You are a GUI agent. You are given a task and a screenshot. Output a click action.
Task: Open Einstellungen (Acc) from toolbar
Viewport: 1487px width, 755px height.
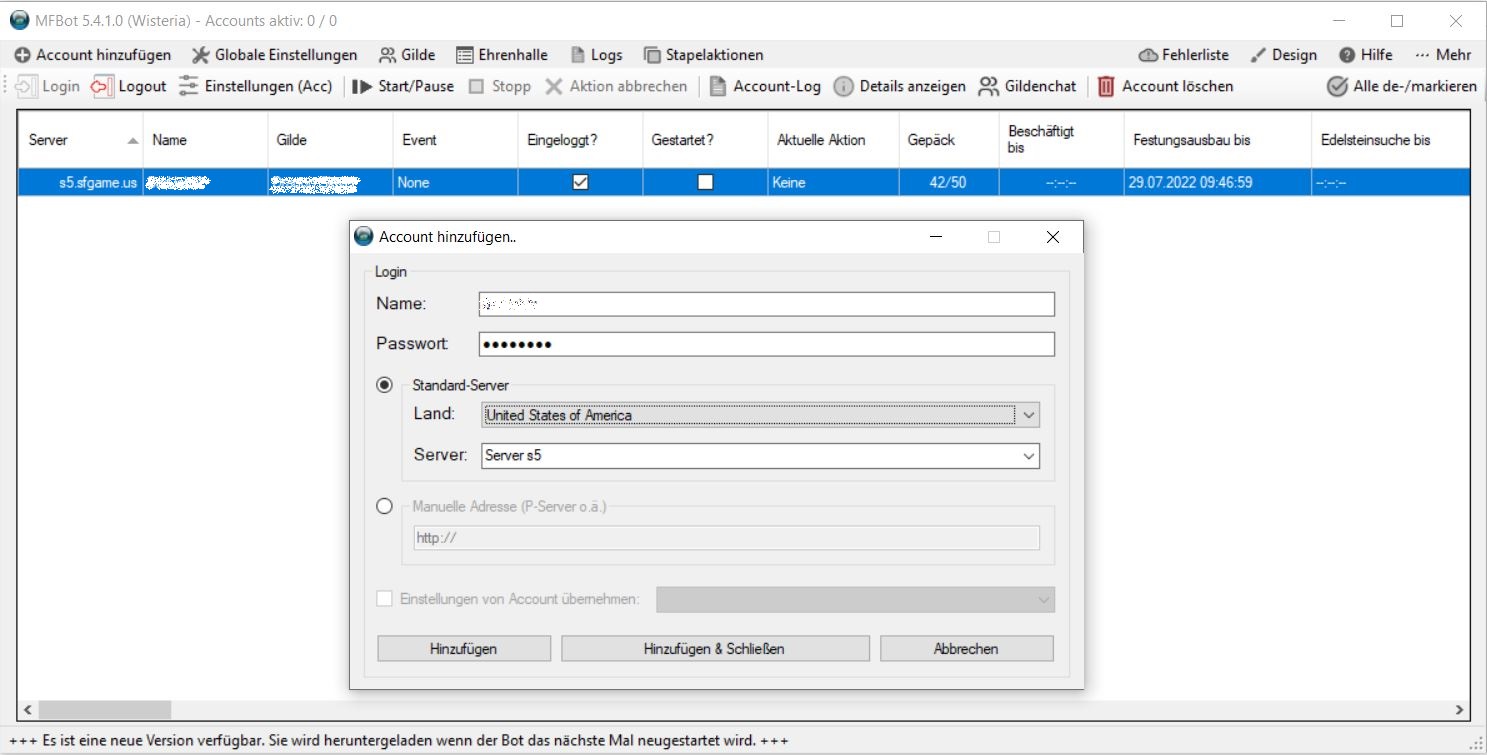click(x=255, y=86)
